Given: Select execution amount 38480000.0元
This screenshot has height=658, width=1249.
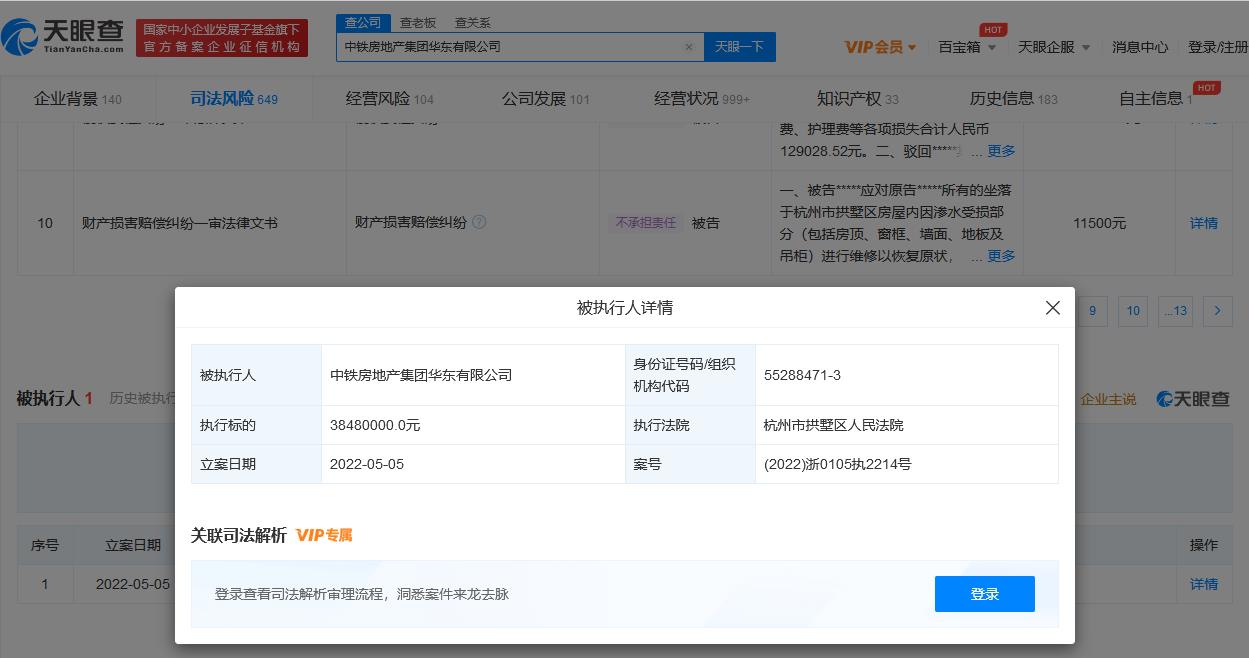Looking at the screenshot, I should point(375,425).
